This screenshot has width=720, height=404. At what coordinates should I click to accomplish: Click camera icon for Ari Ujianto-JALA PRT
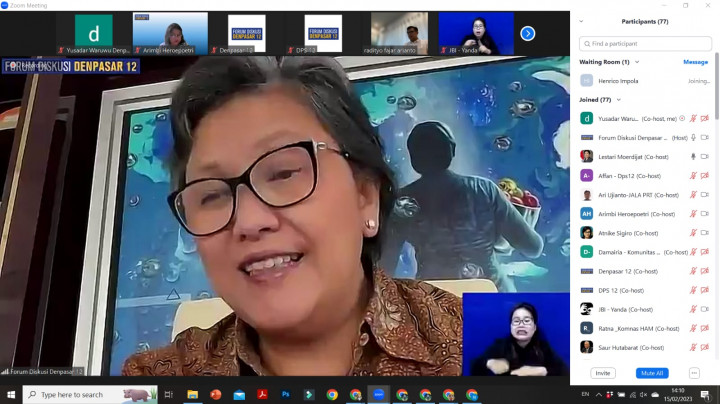(705, 195)
